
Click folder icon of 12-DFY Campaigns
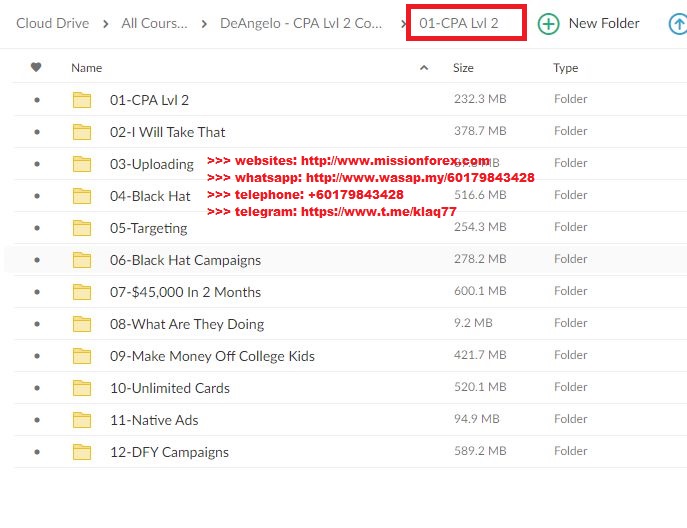tap(82, 452)
